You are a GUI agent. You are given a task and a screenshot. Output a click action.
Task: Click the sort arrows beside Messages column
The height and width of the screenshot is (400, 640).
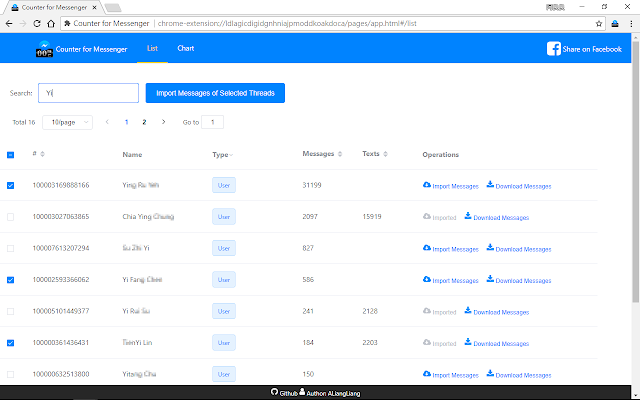pyautogui.click(x=341, y=154)
